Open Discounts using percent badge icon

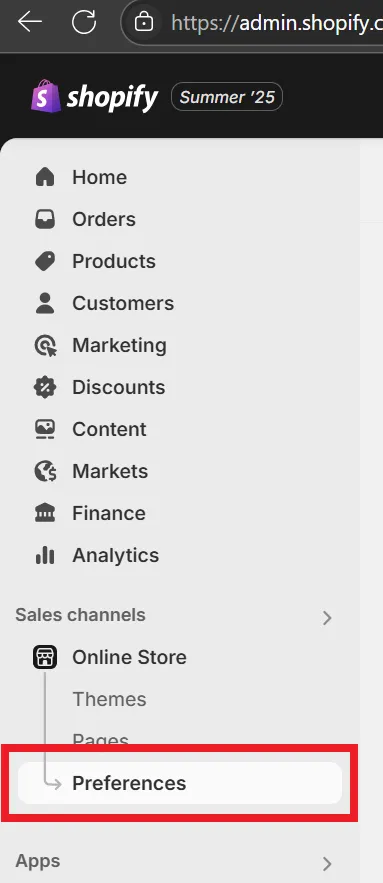[x=45, y=387]
